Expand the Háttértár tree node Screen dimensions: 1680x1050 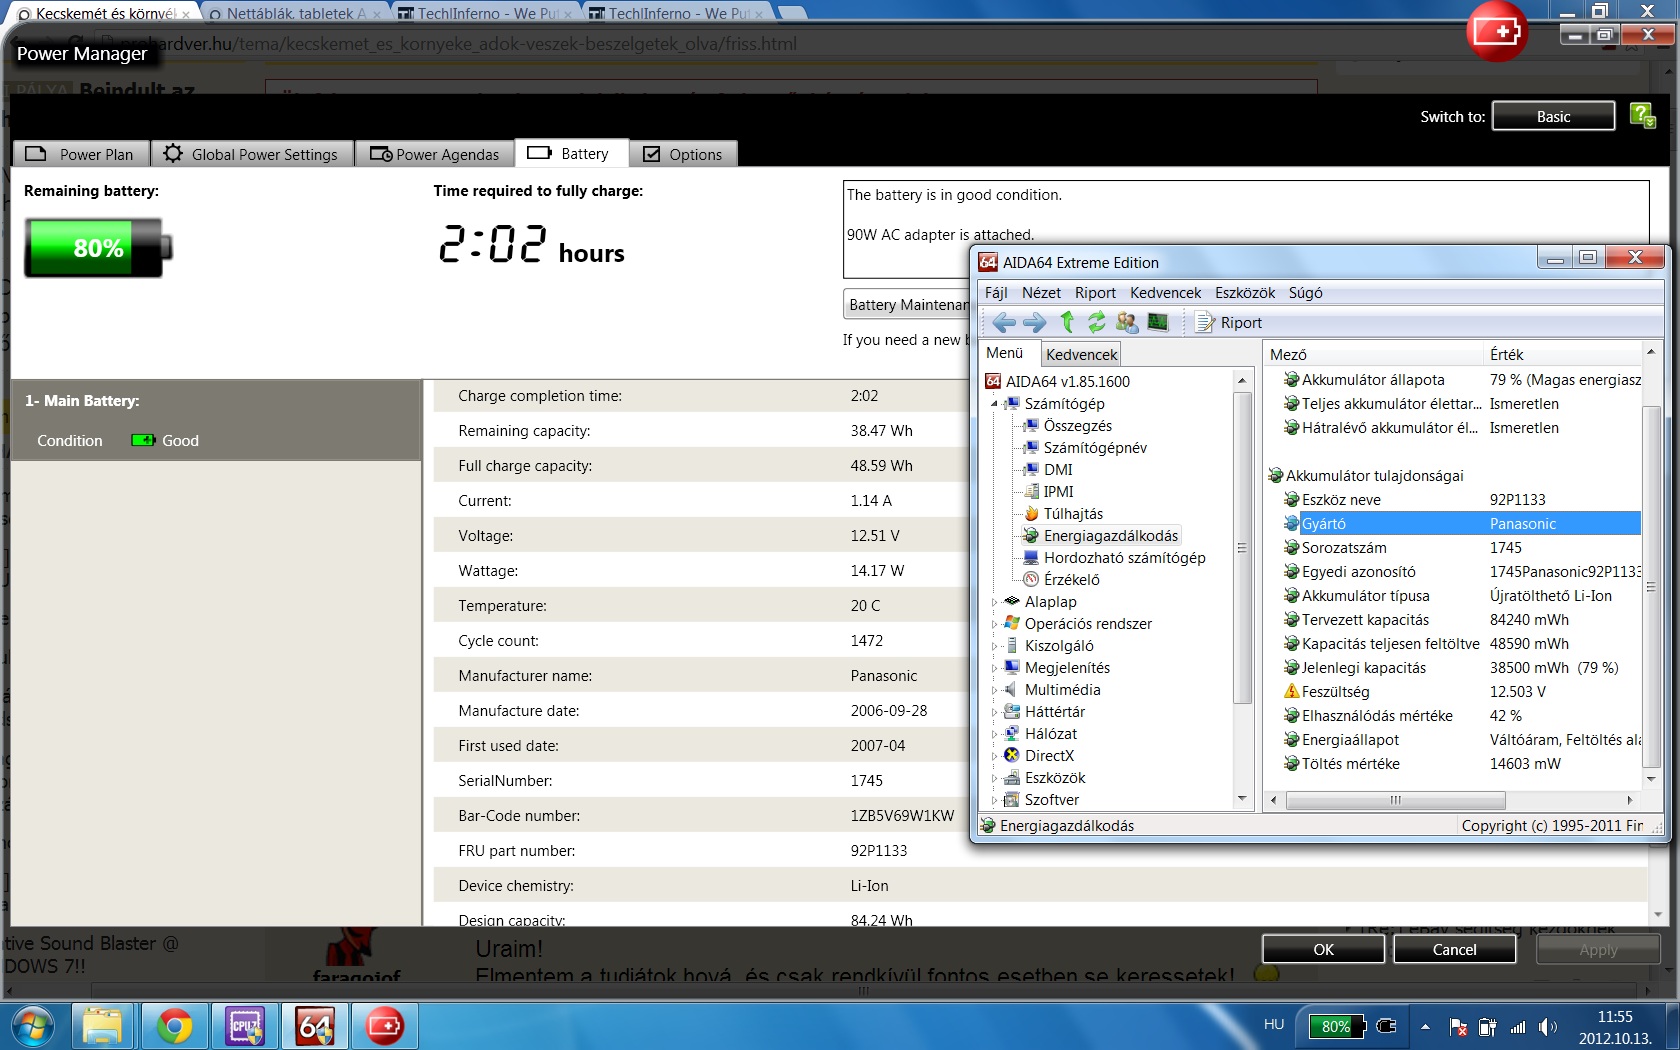click(x=995, y=712)
